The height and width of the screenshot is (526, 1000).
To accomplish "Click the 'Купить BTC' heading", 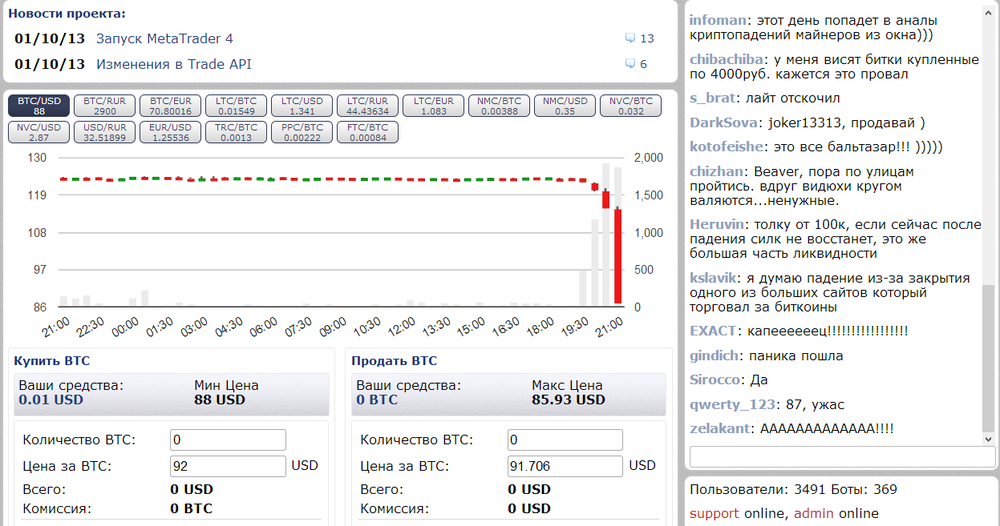I will coord(52,361).
